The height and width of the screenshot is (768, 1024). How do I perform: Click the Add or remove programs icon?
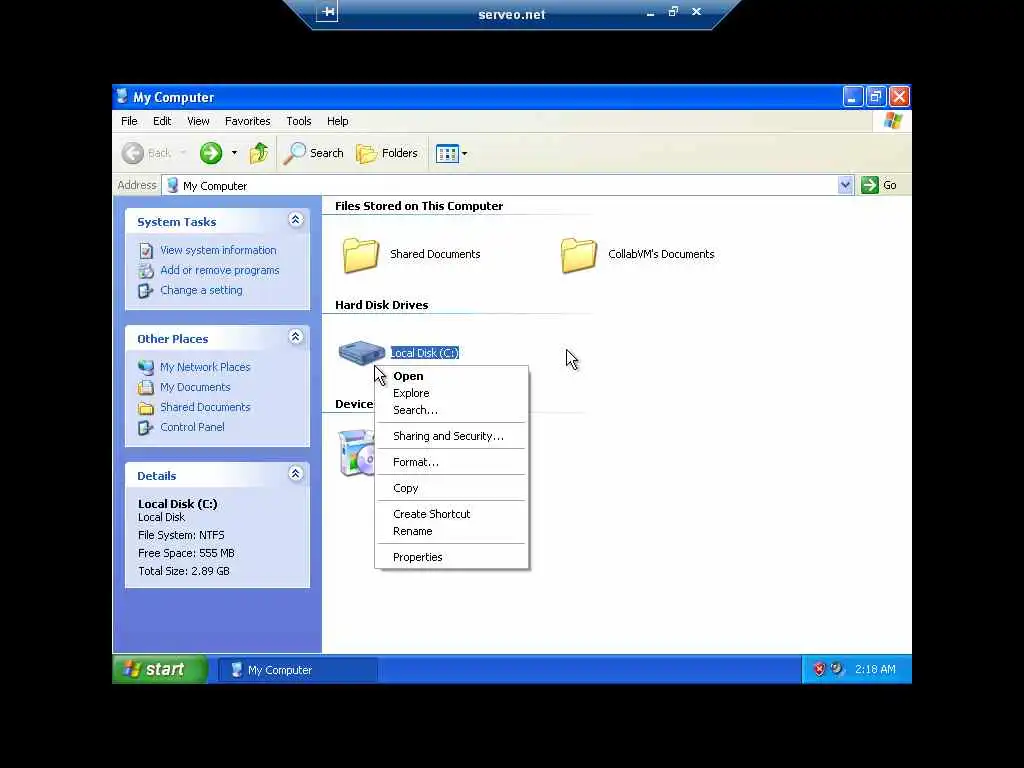click(x=146, y=270)
